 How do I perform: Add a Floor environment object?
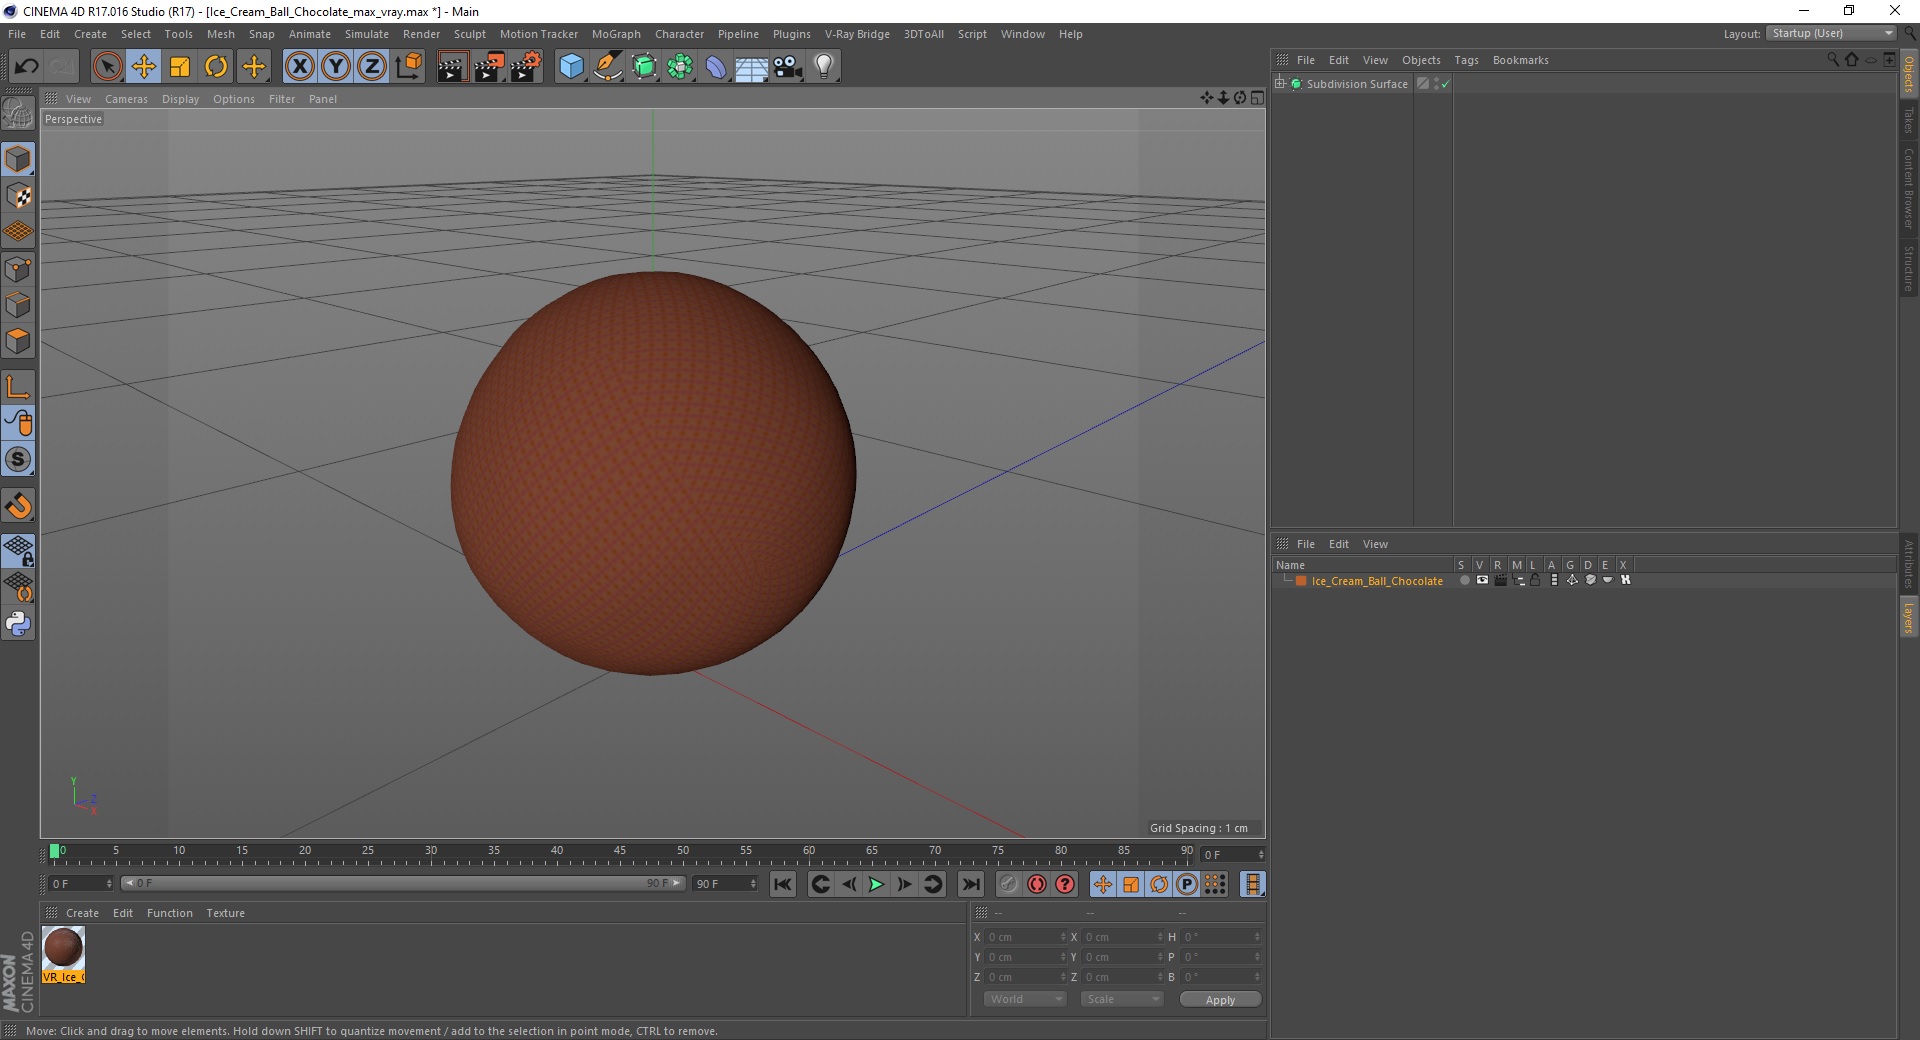(x=752, y=67)
